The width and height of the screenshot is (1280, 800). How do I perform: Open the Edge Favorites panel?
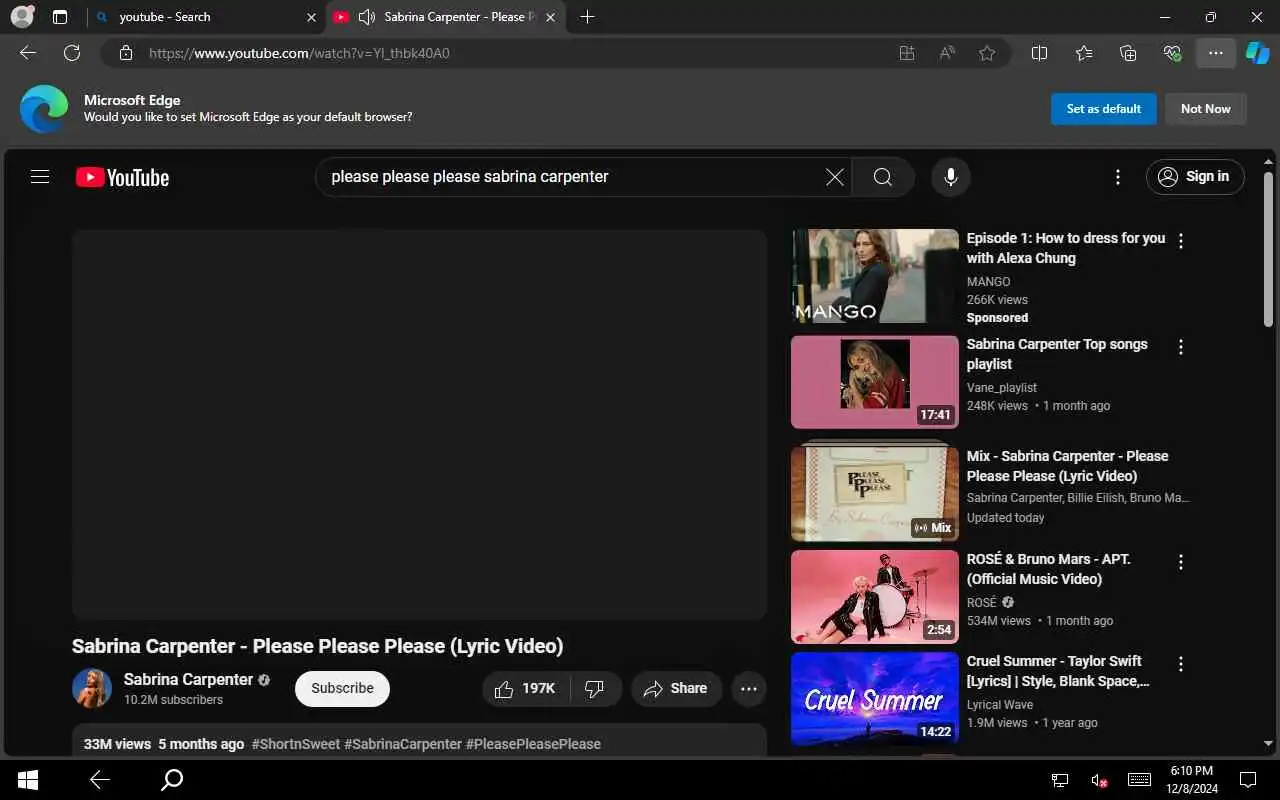click(x=1084, y=53)
